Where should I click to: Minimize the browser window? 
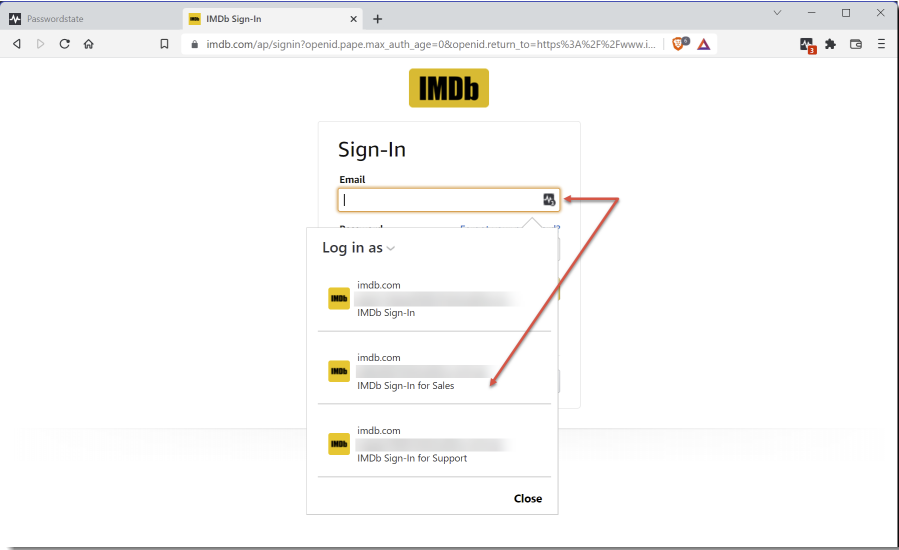pyautogui.click(x=811, y=13)
